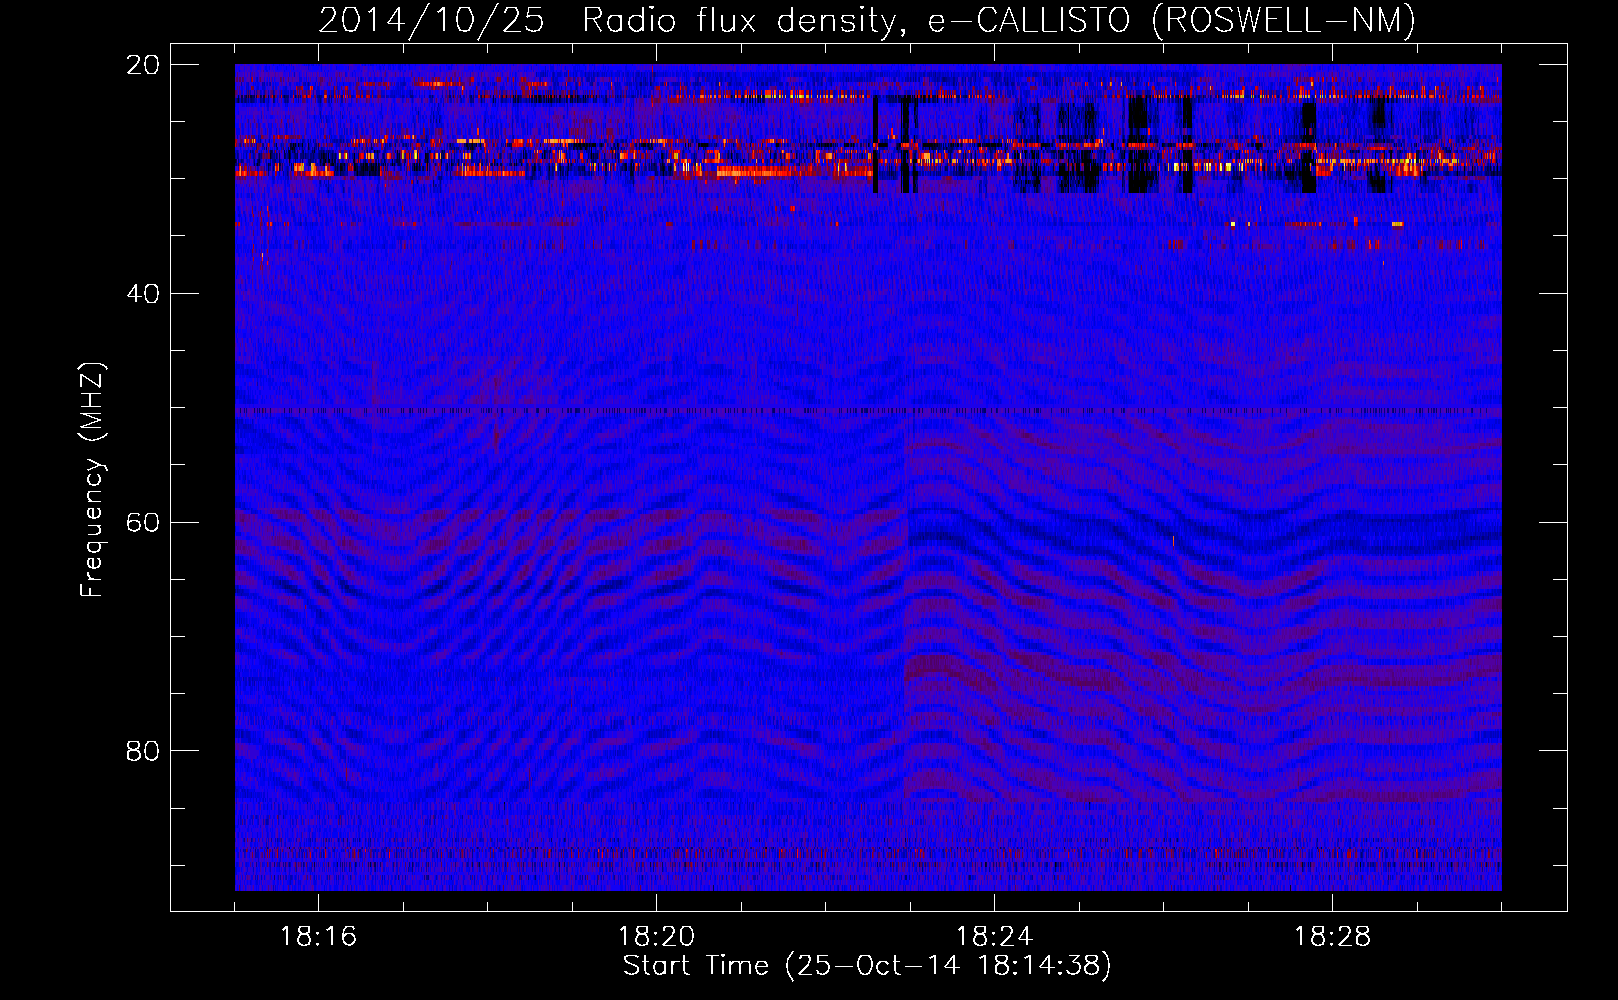Click the "Start Time (25-Oct-14 18:14:38)" label
The width and height of the screenshot is (1618, 1000).
[867, 966]
